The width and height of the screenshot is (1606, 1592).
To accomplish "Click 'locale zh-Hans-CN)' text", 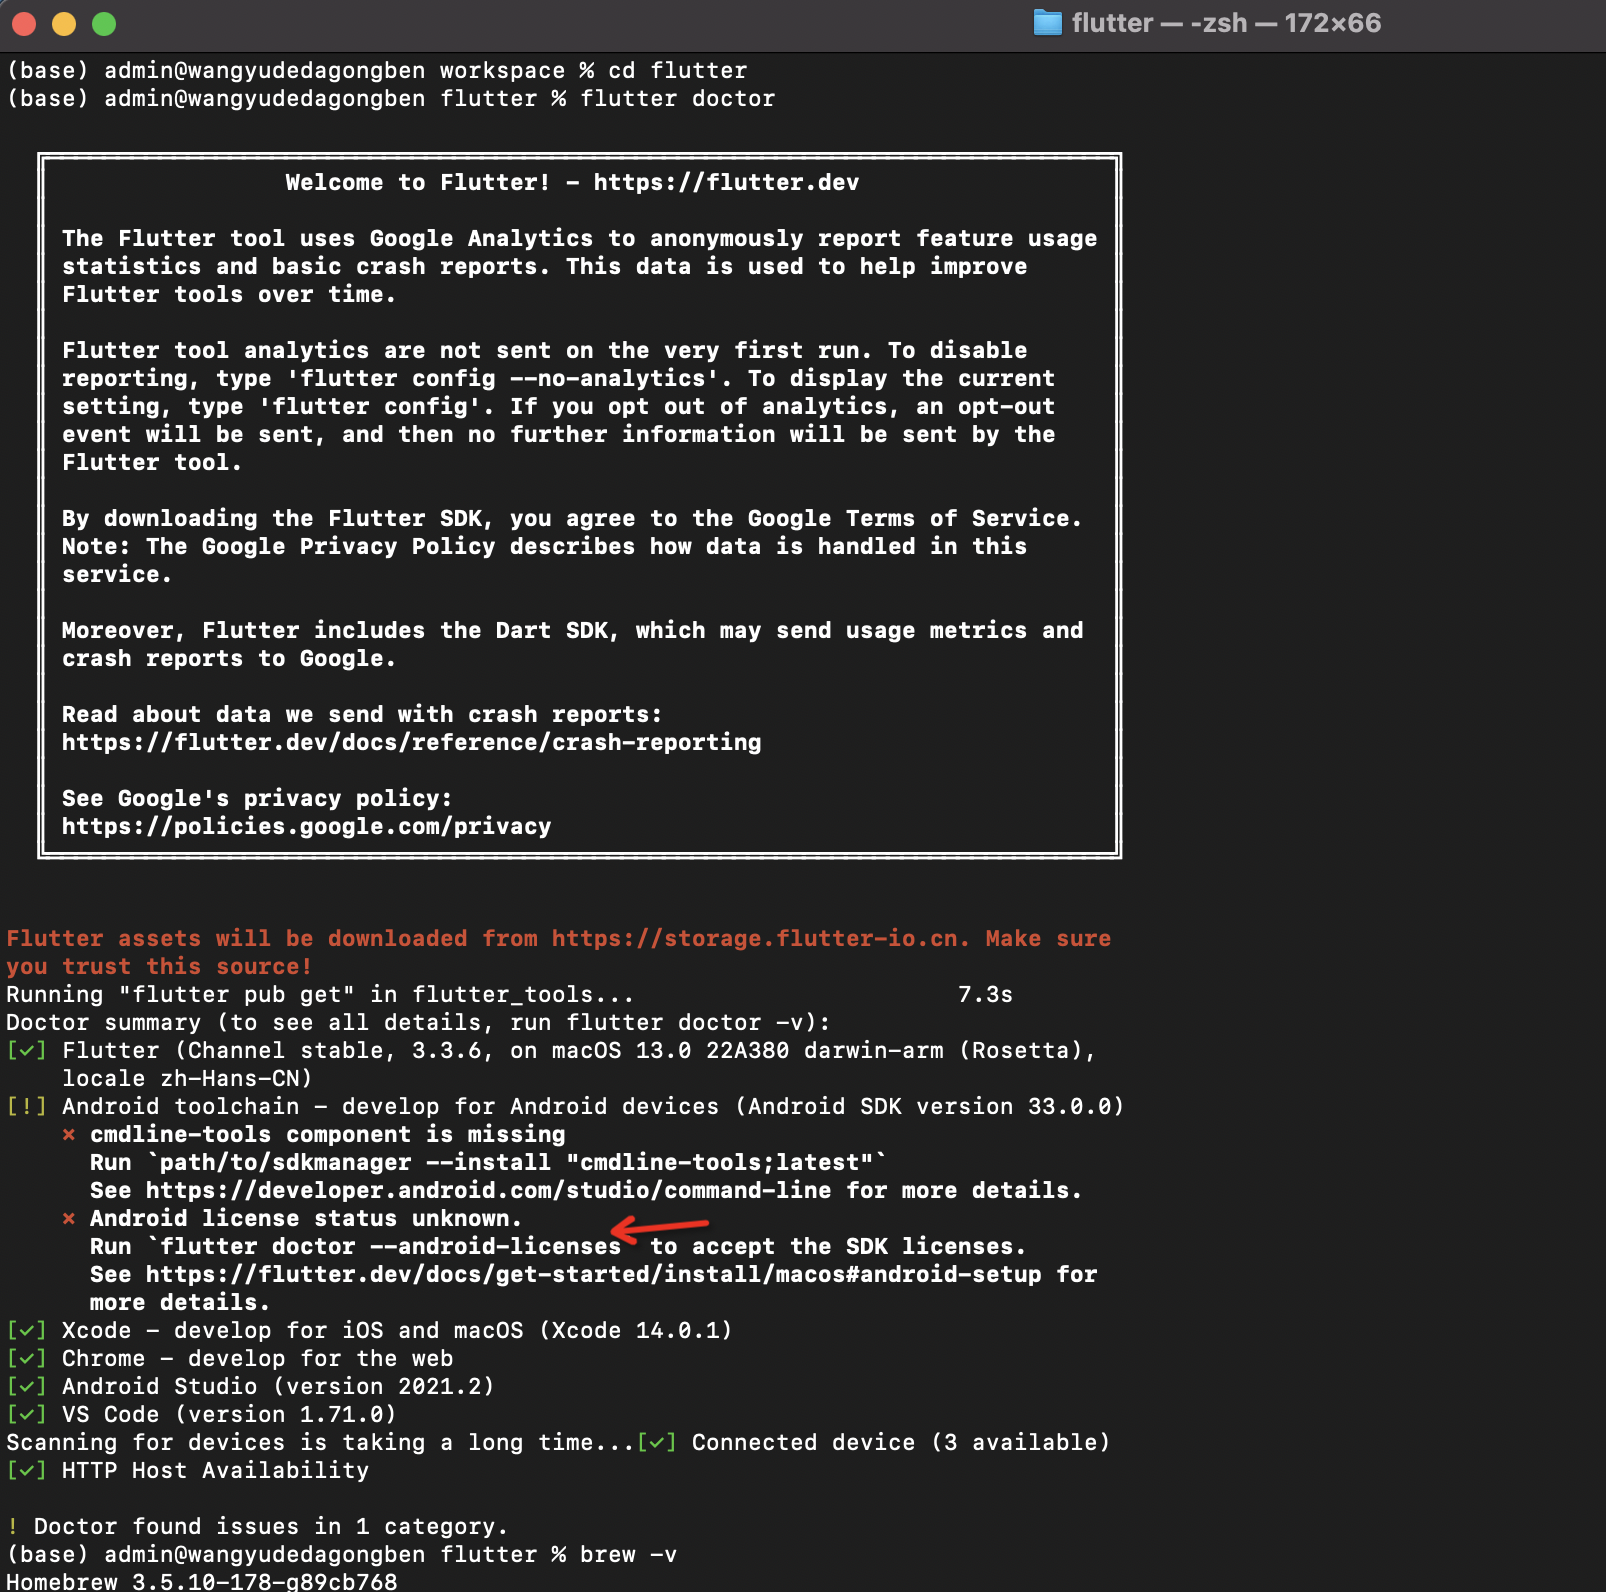I will [x=187, y=1079].
